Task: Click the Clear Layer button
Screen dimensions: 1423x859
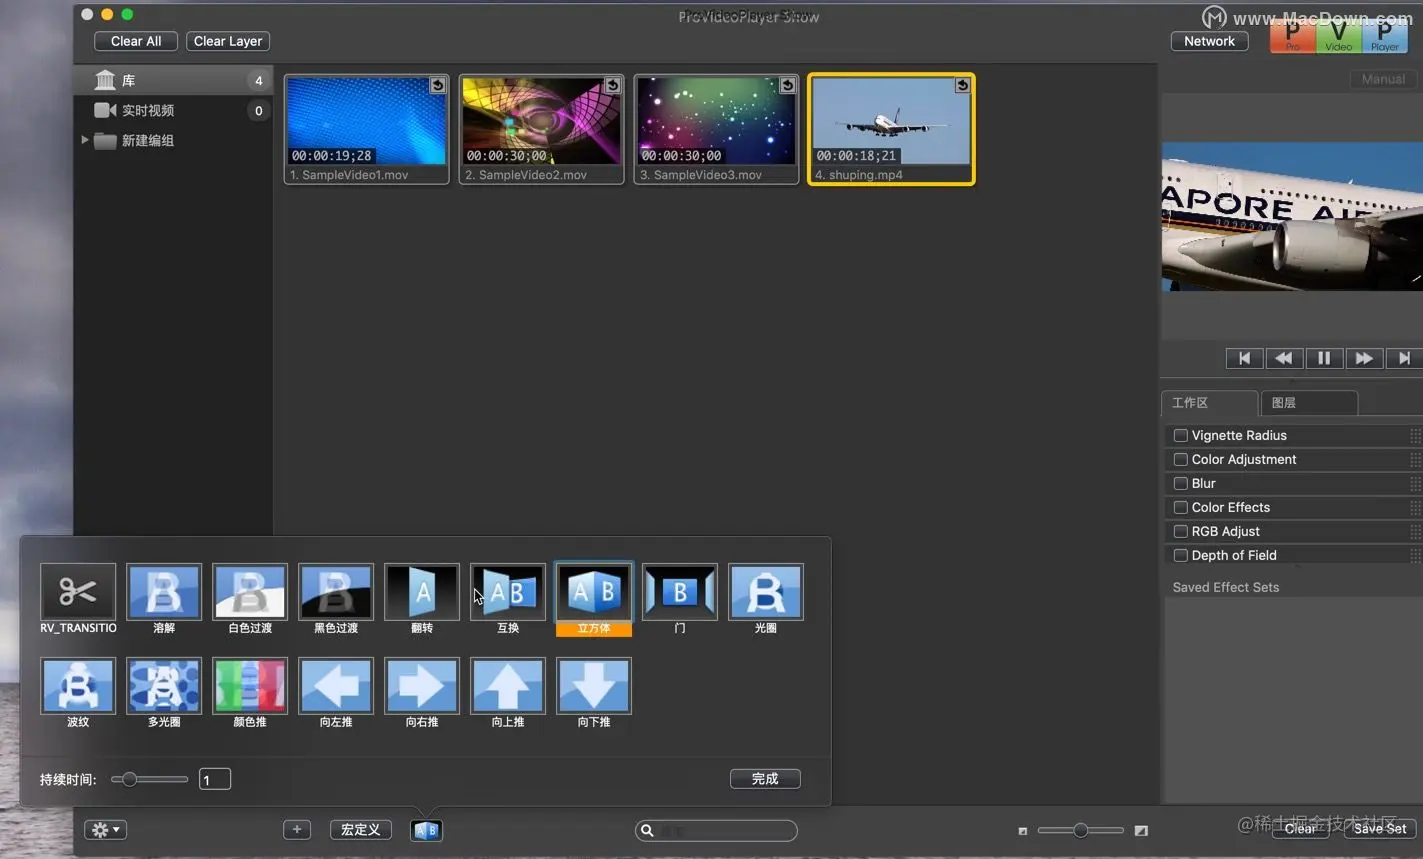Action: 228,41
